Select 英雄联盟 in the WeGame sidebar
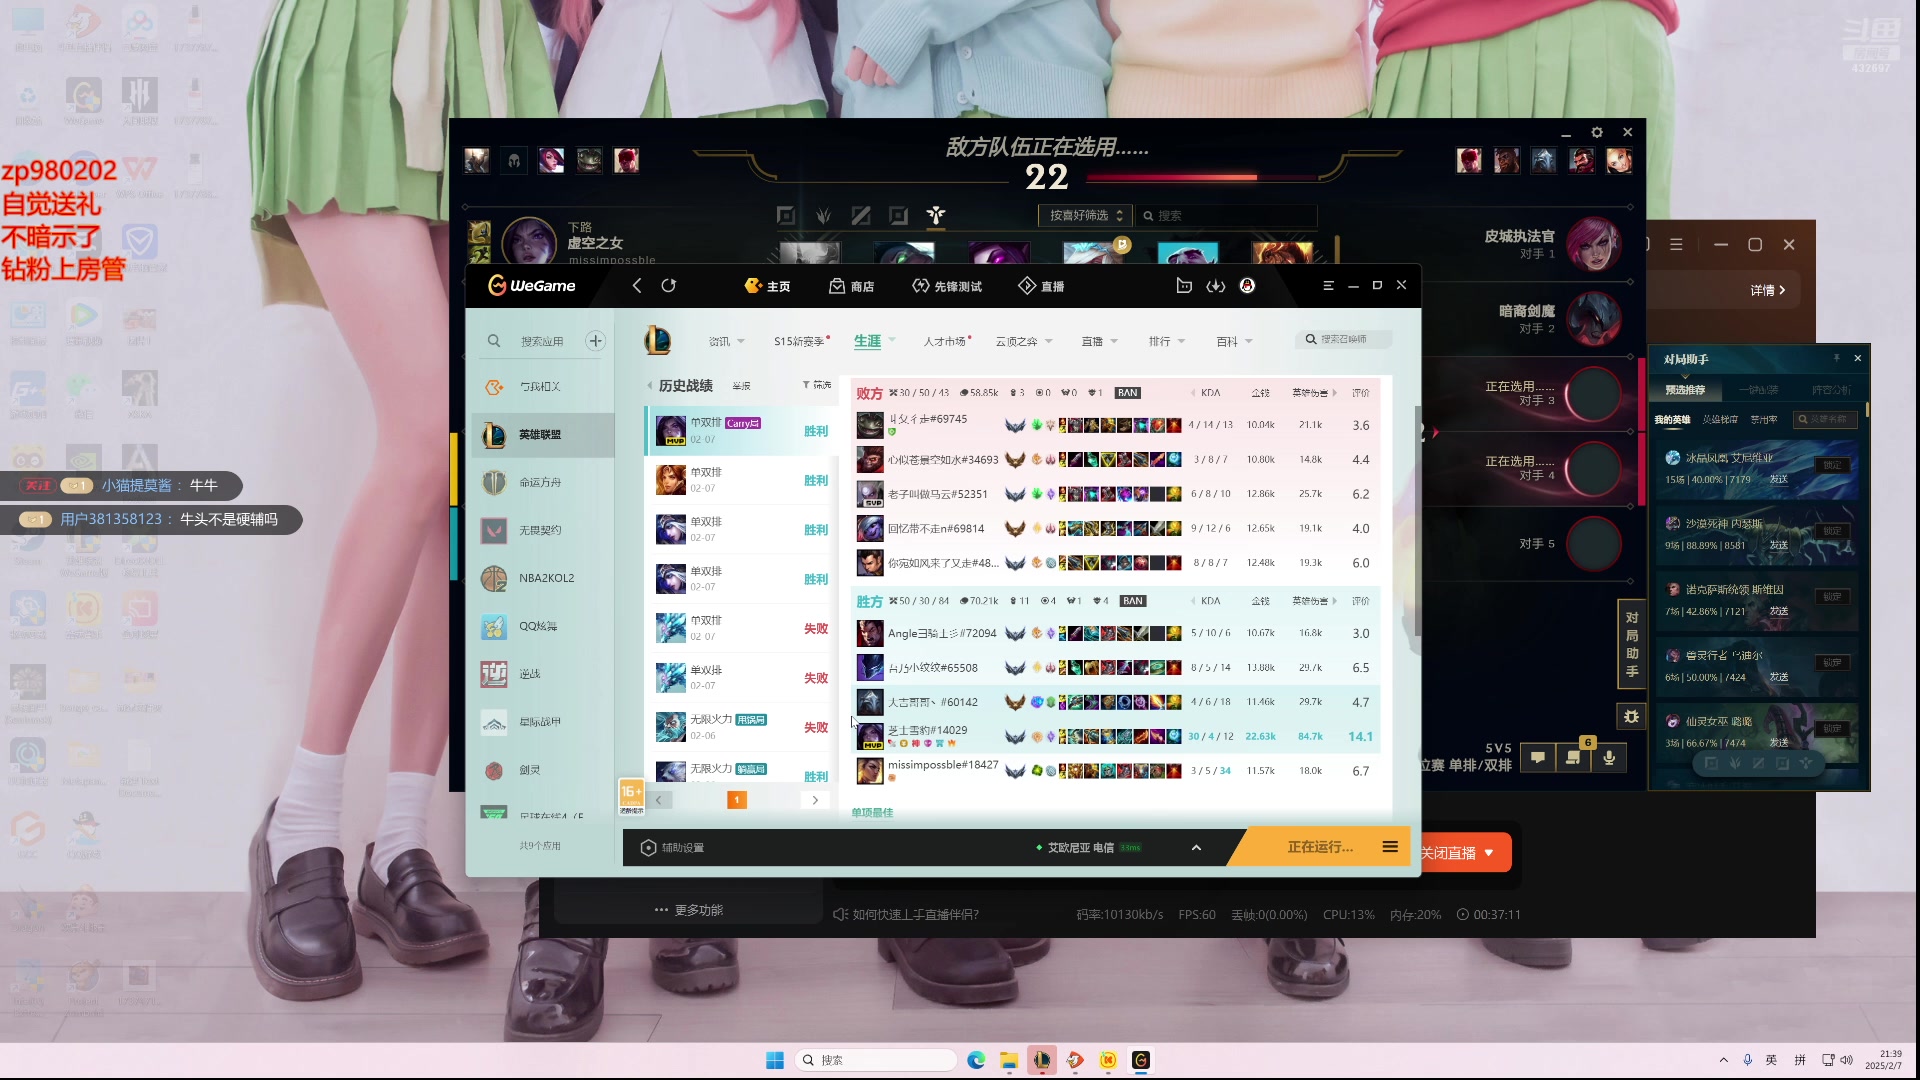Viewport: 1920px width, 1080px height. click(543, 435)
